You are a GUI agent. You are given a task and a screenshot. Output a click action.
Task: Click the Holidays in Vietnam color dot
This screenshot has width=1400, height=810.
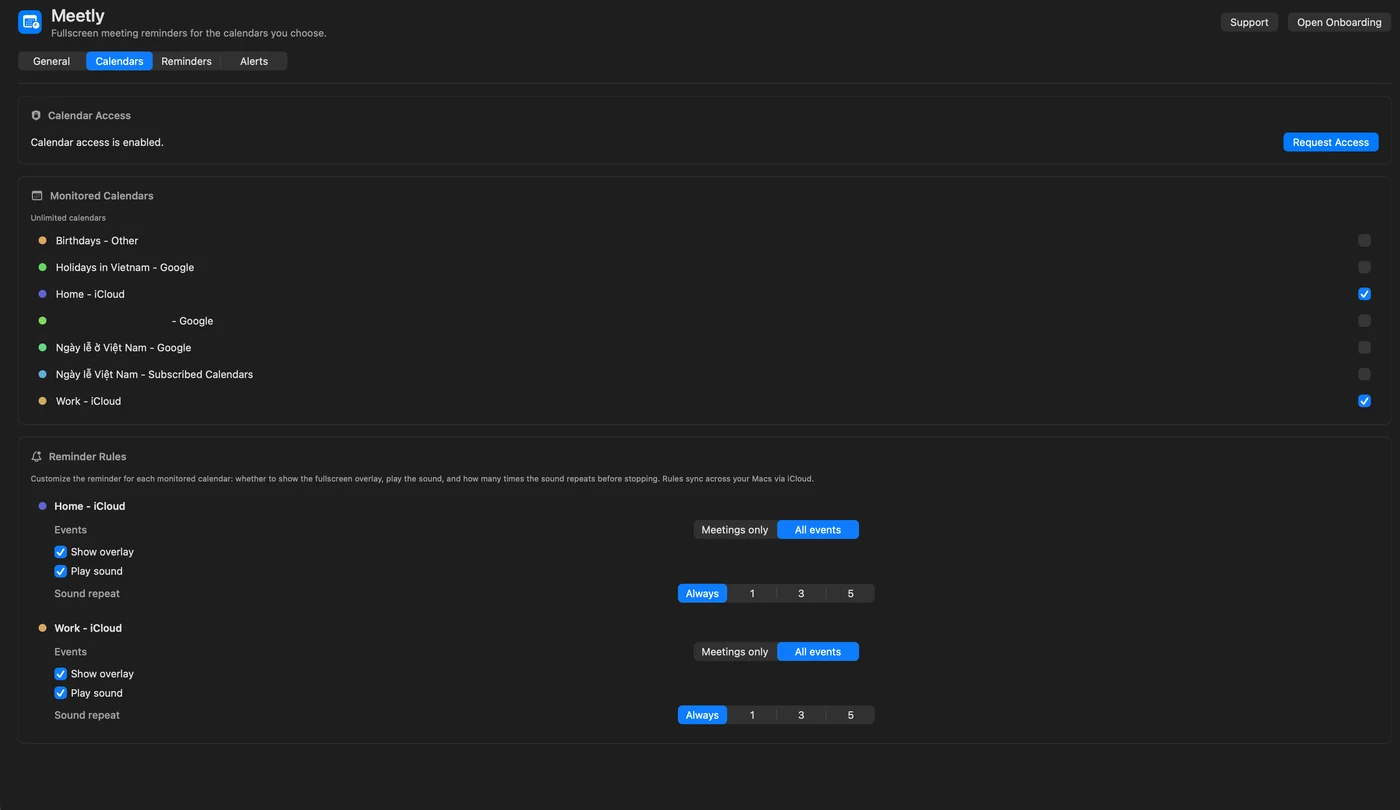(42, 268)
